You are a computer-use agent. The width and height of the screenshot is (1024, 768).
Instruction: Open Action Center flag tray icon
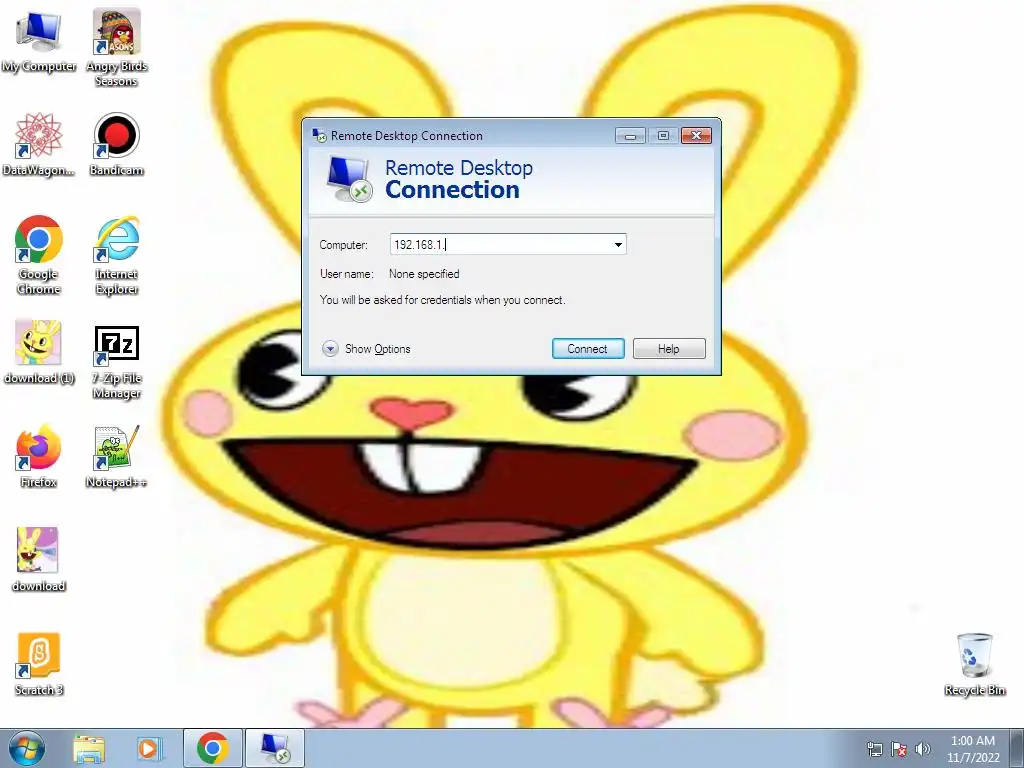pyautogui.click(x=899, y=750)
